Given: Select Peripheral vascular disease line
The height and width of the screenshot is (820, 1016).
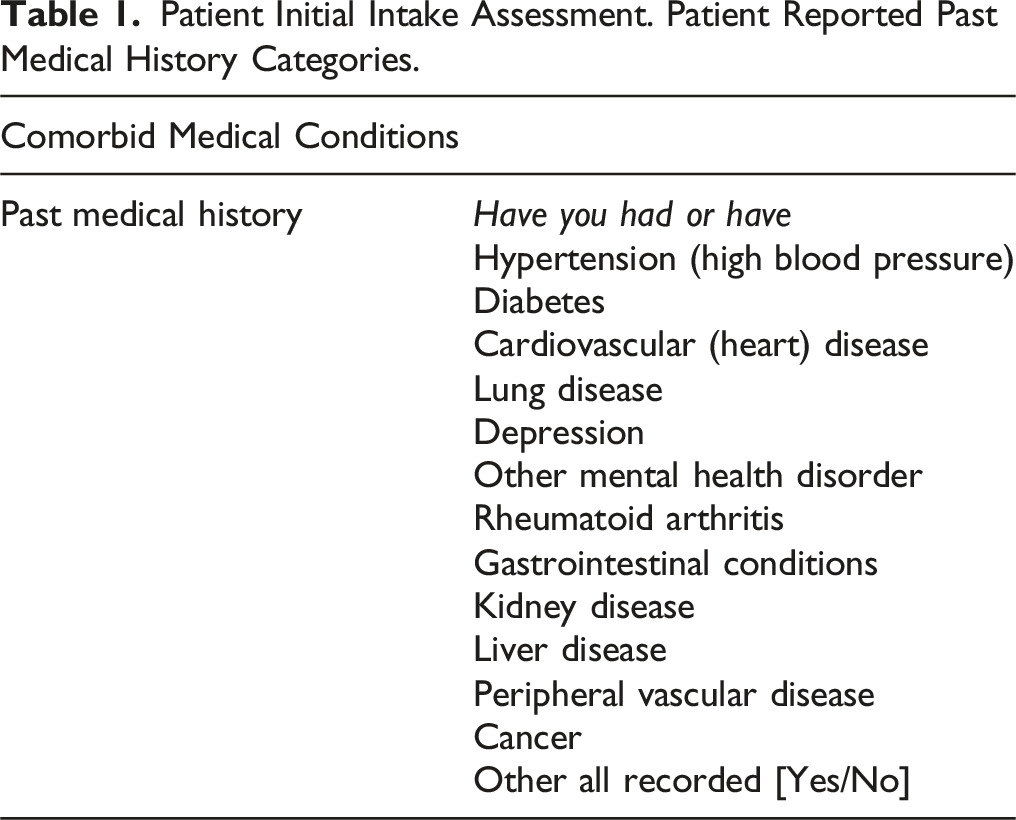Looking at the screenshot, I should (x=675, y=695).
